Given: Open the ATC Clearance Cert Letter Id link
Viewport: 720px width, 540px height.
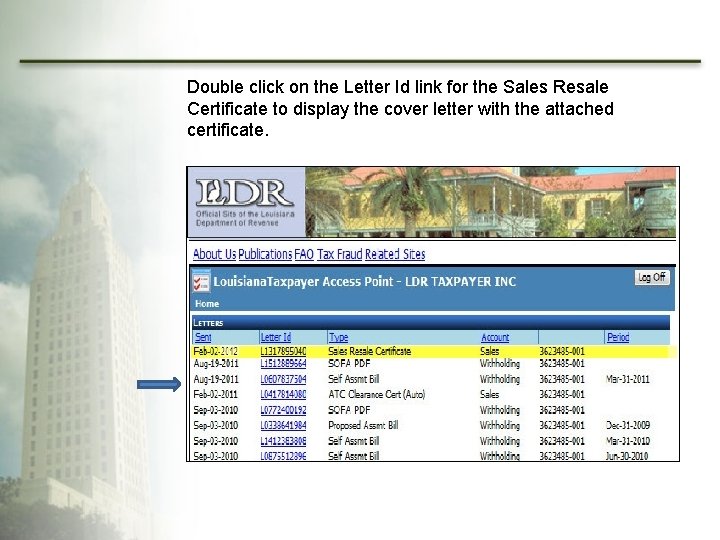Looking at the screenshot, I should click(283, 394).
